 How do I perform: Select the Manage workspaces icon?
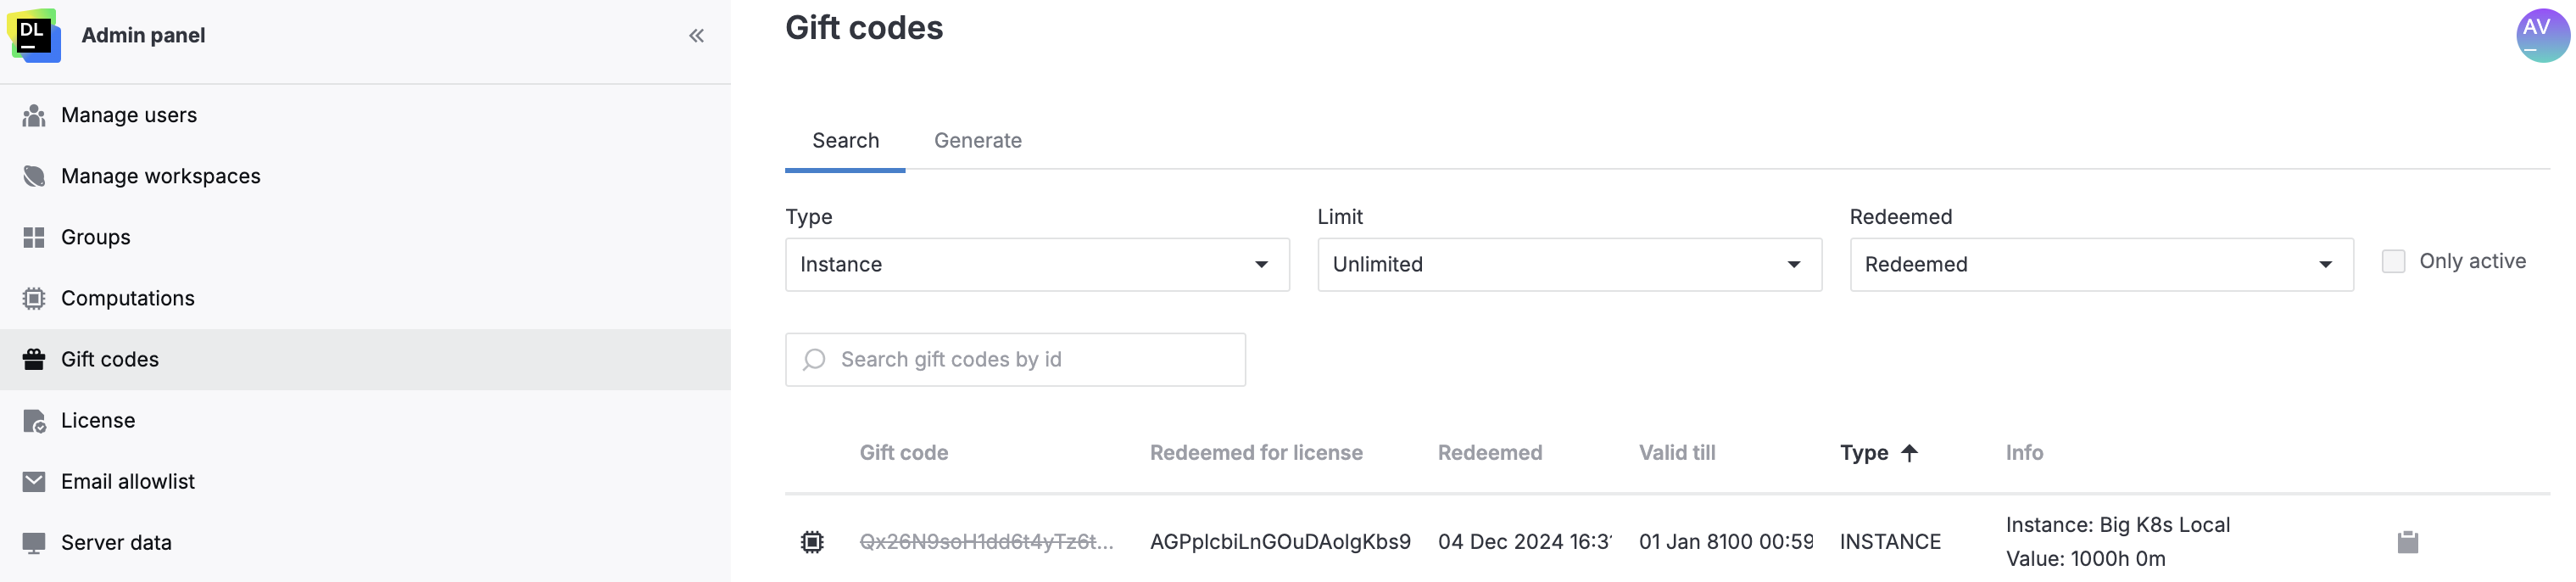(x=33, y=175)
